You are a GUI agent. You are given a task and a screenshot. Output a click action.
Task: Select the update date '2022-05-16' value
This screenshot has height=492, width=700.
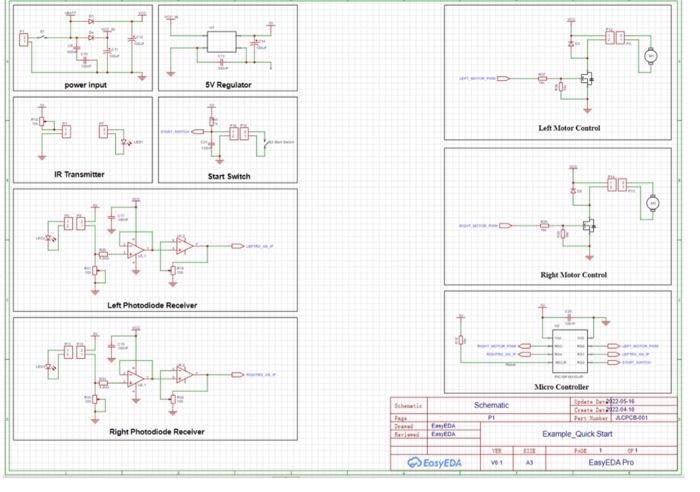click(620, 402)
